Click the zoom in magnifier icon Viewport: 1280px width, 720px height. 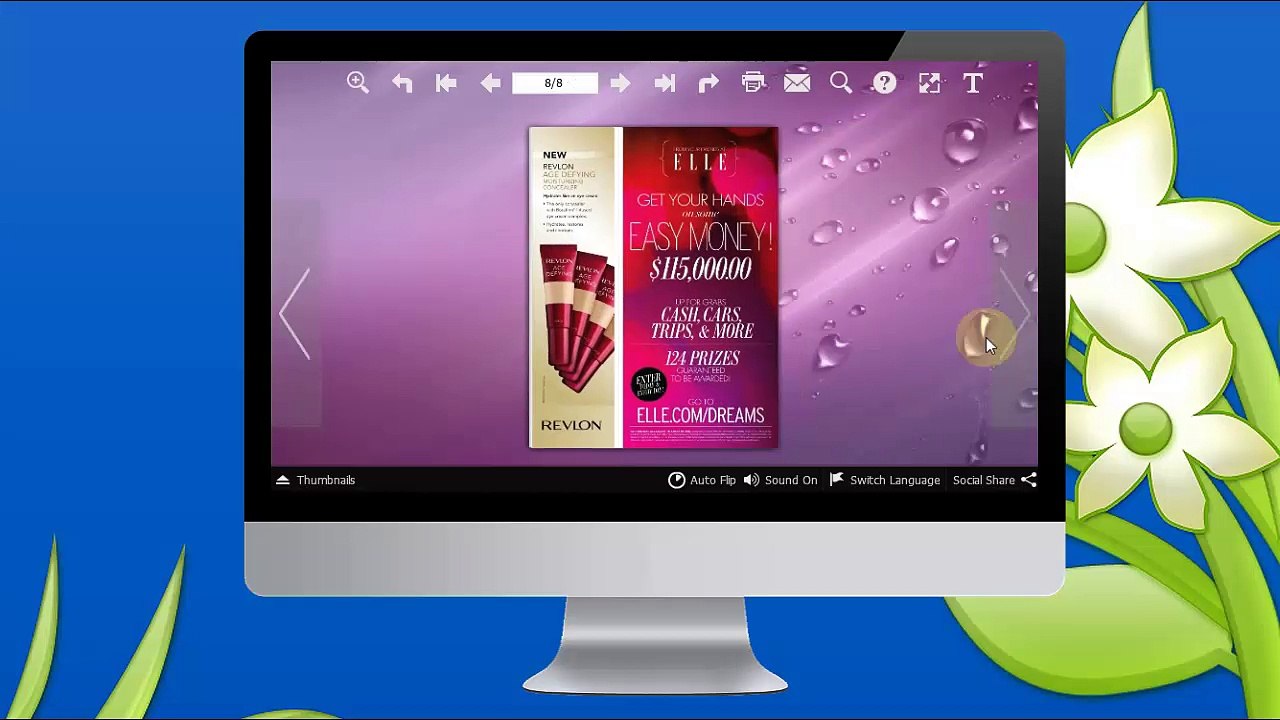point(358,83)
